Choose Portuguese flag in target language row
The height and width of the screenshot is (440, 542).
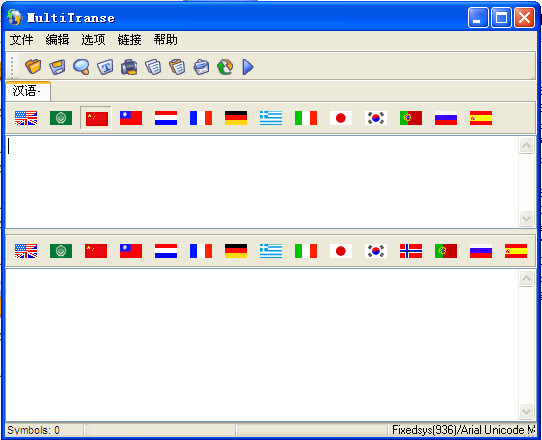(x=446, y=251)
